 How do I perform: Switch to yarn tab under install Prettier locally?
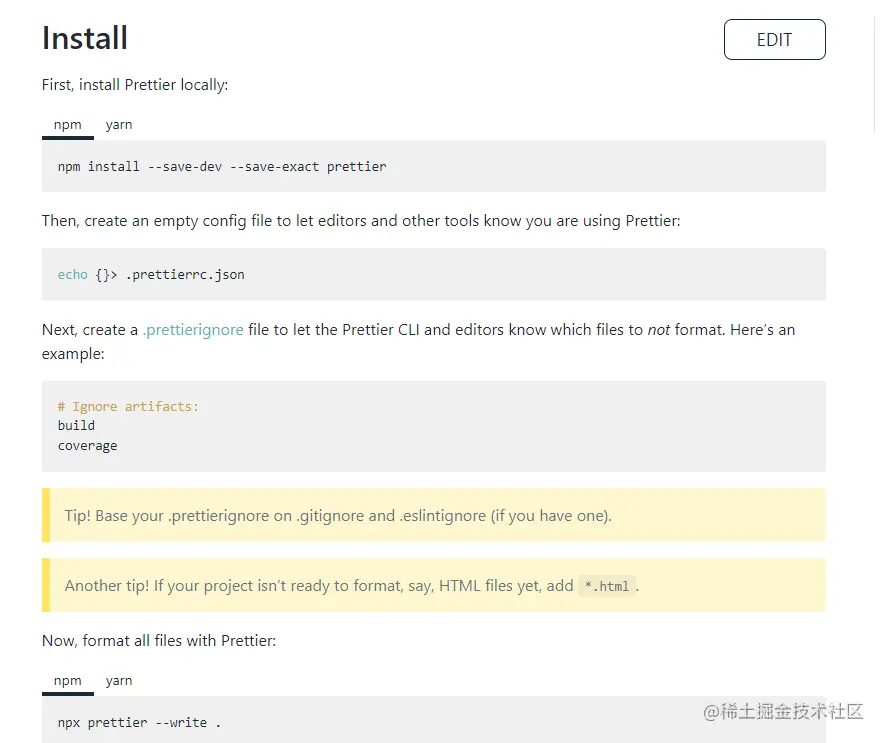point(119,125)
